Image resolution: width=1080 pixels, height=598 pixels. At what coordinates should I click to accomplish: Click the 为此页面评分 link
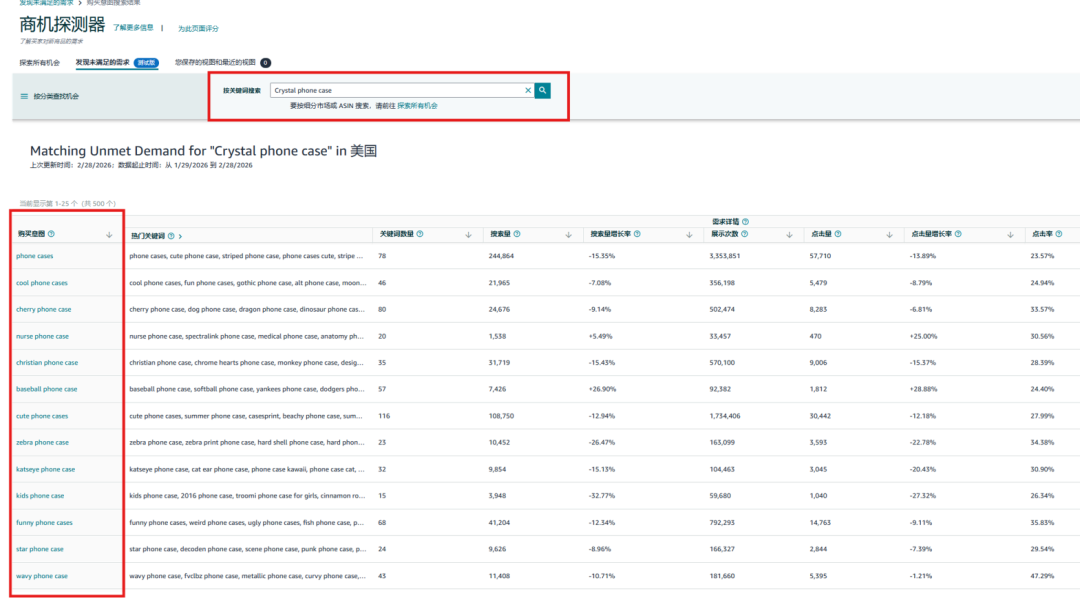point(198,29)
